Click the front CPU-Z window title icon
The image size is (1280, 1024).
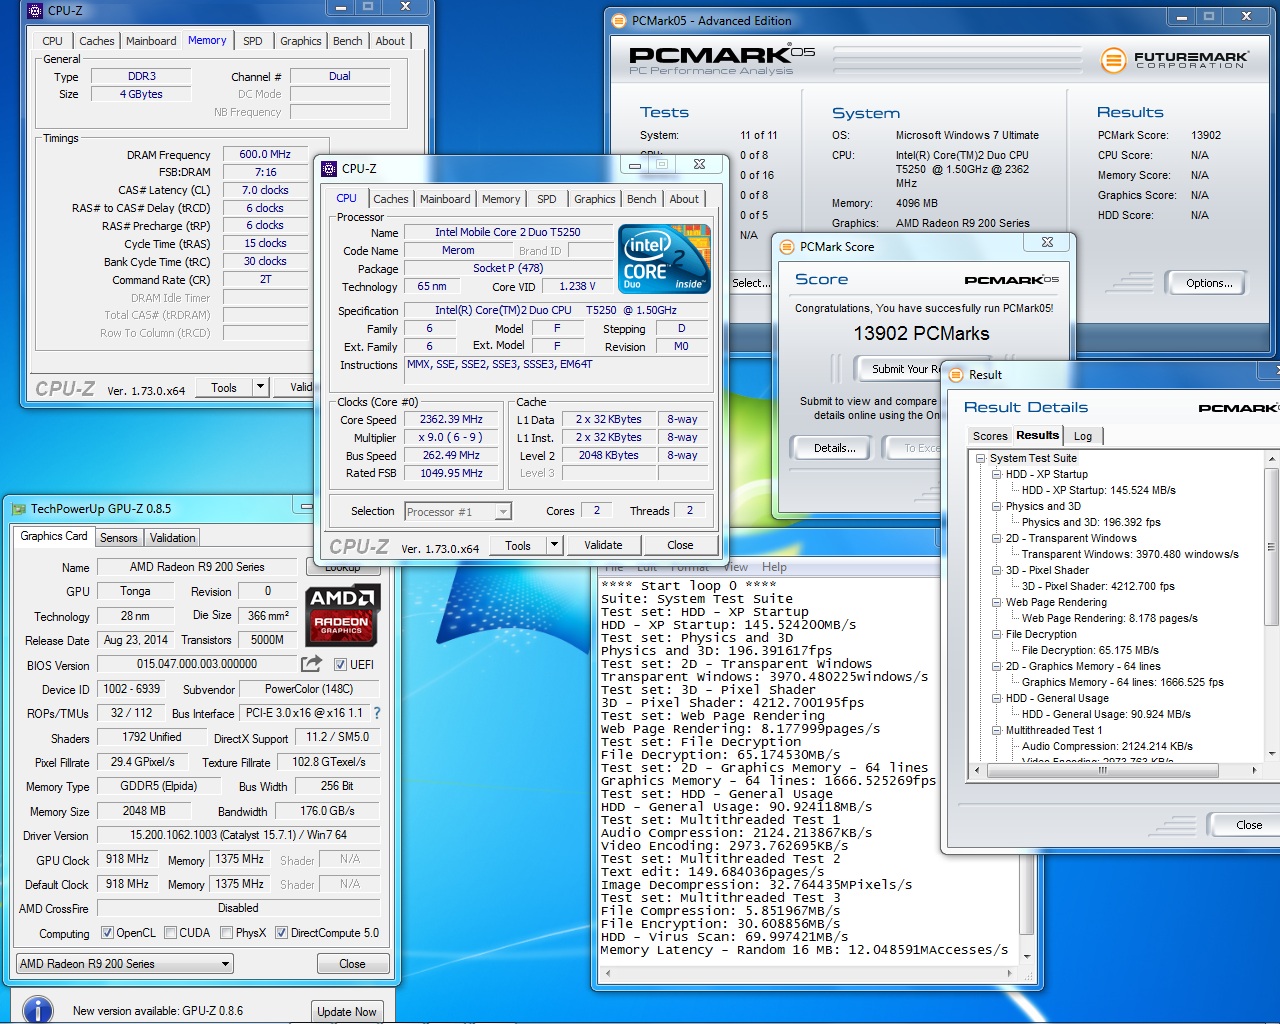(x=329, y=169)
